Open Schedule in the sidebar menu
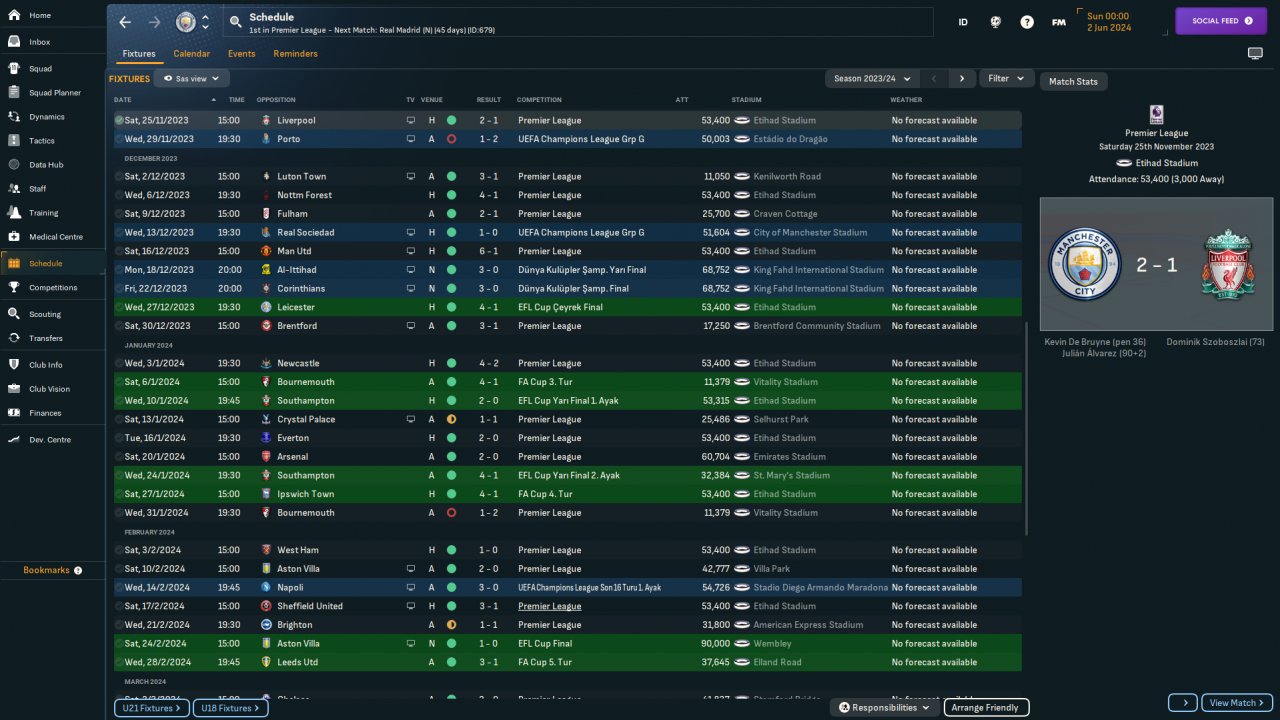This screenshot has width=1280, height=720. [52, 263]
